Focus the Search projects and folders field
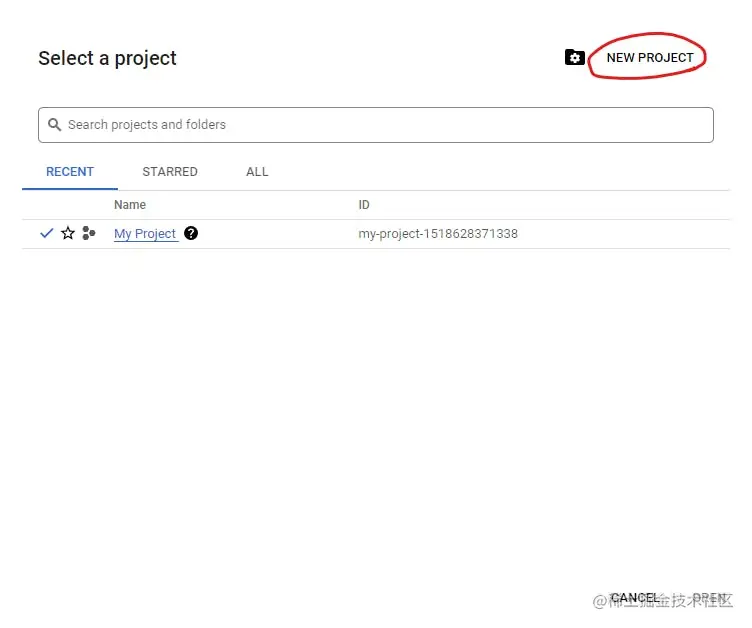 [x=376, y=125]
